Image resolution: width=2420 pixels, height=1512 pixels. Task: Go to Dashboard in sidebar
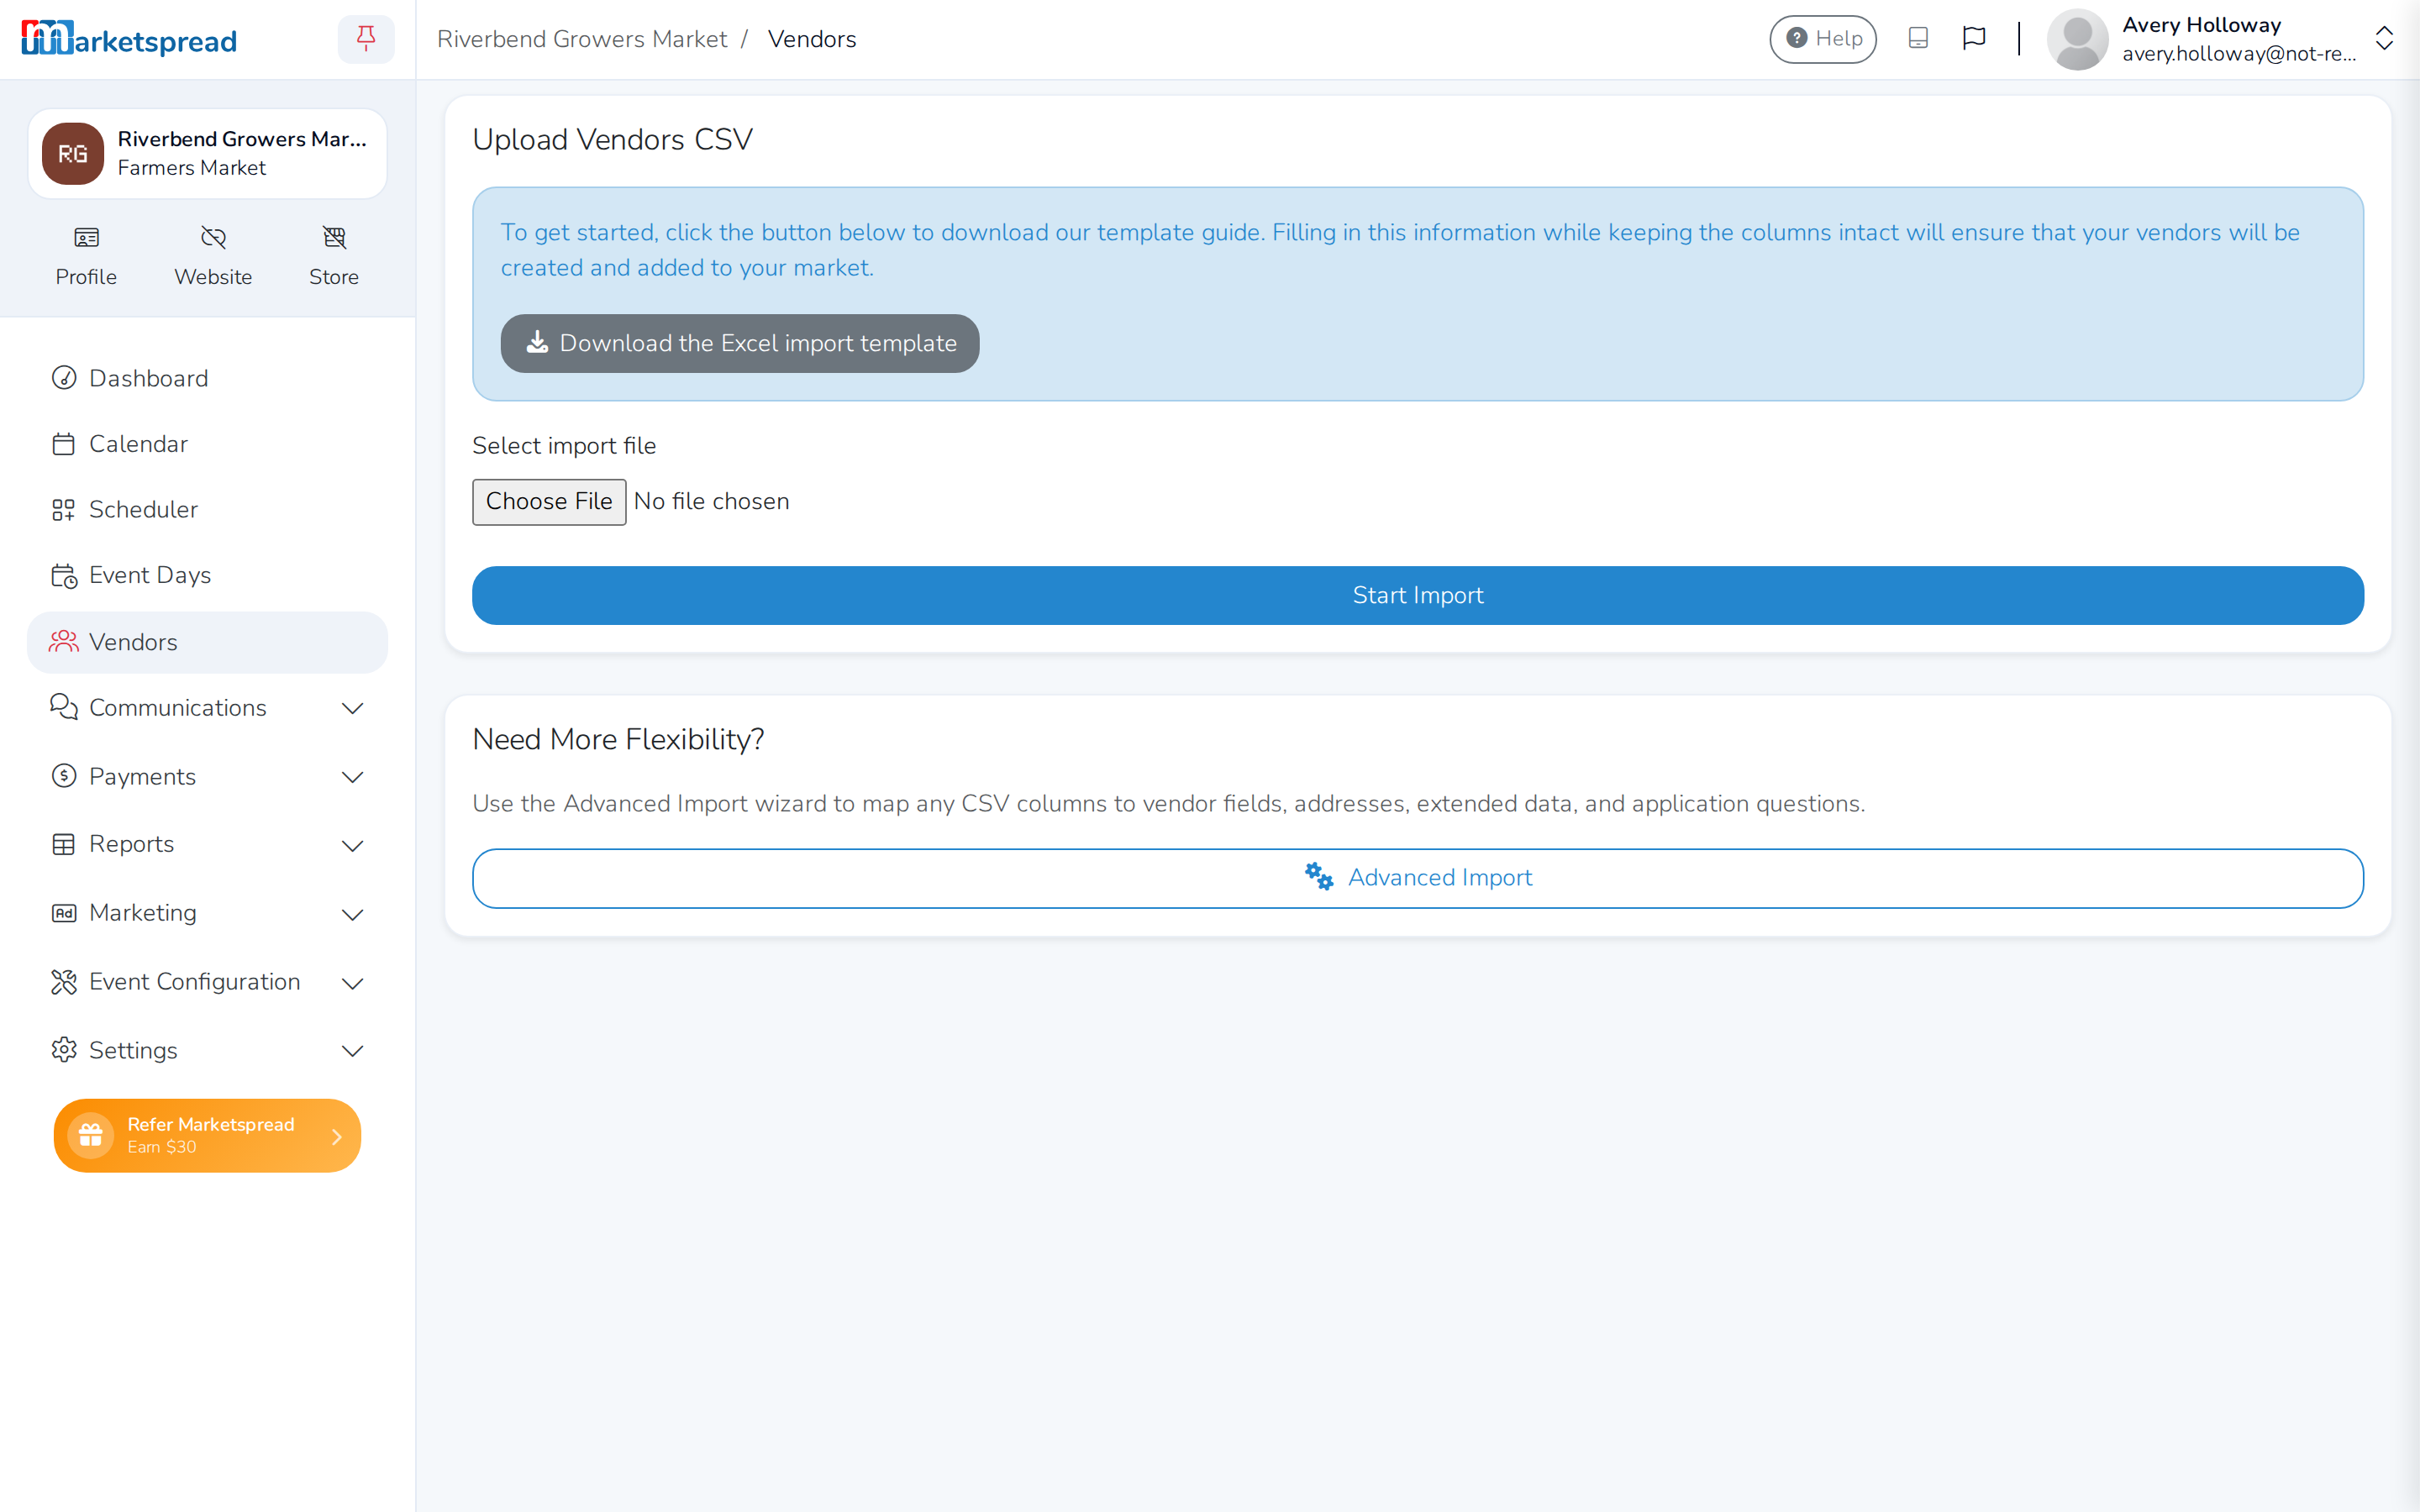click(x=207, y=378)
